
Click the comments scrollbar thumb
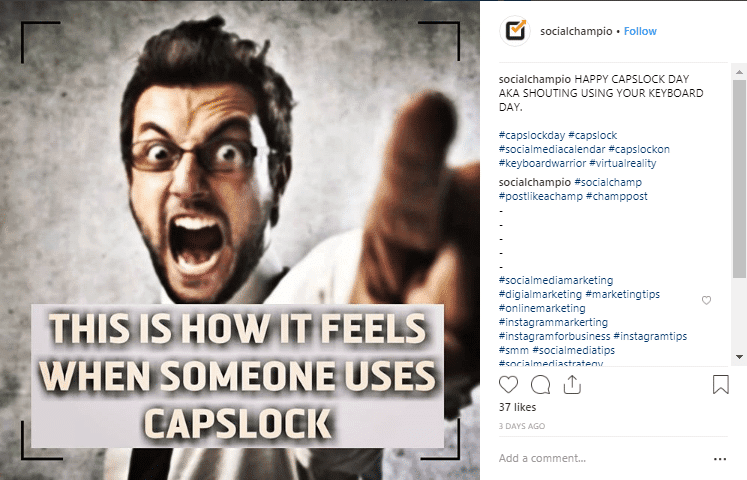tap(739, 179)
